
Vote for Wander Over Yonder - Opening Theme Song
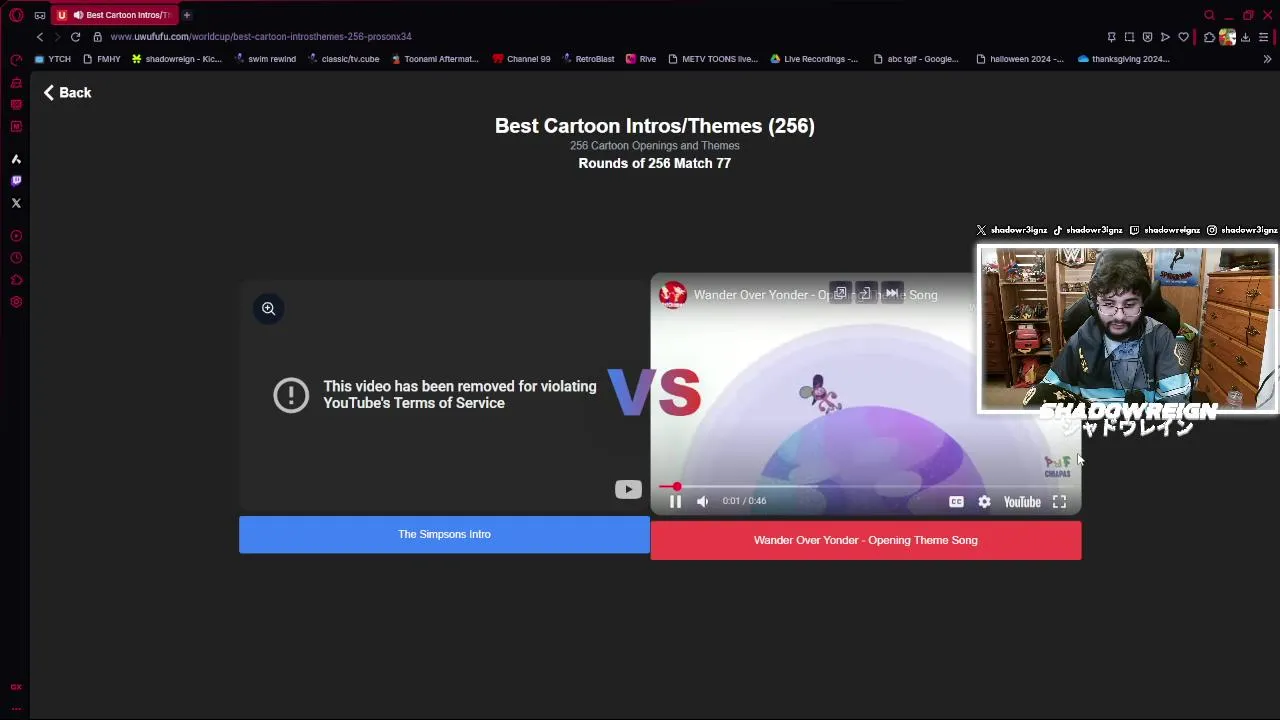866,541
